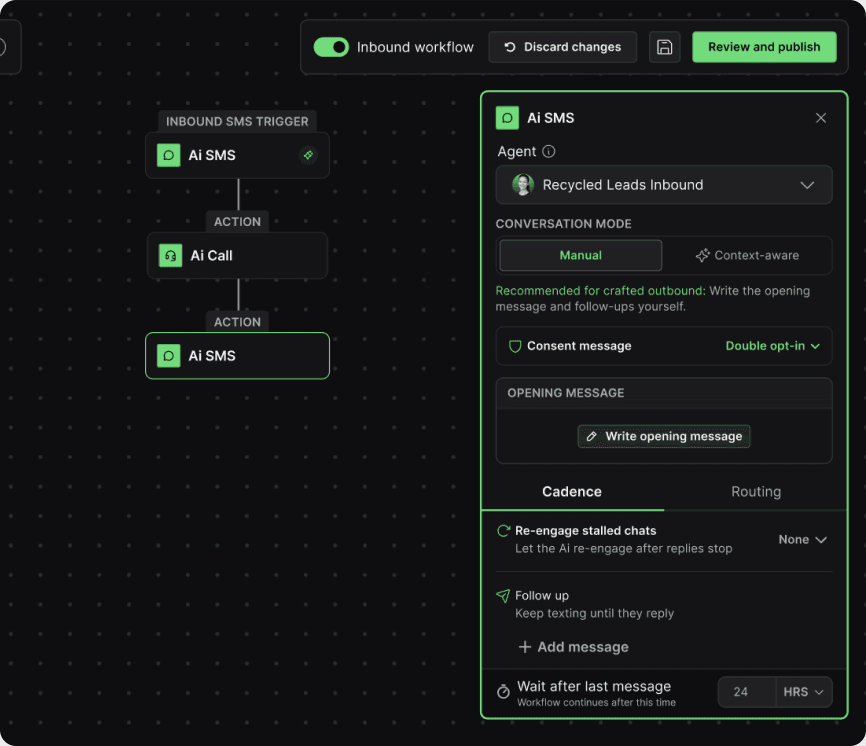Click the info icon beside Agent

click(x=548, y=151)
